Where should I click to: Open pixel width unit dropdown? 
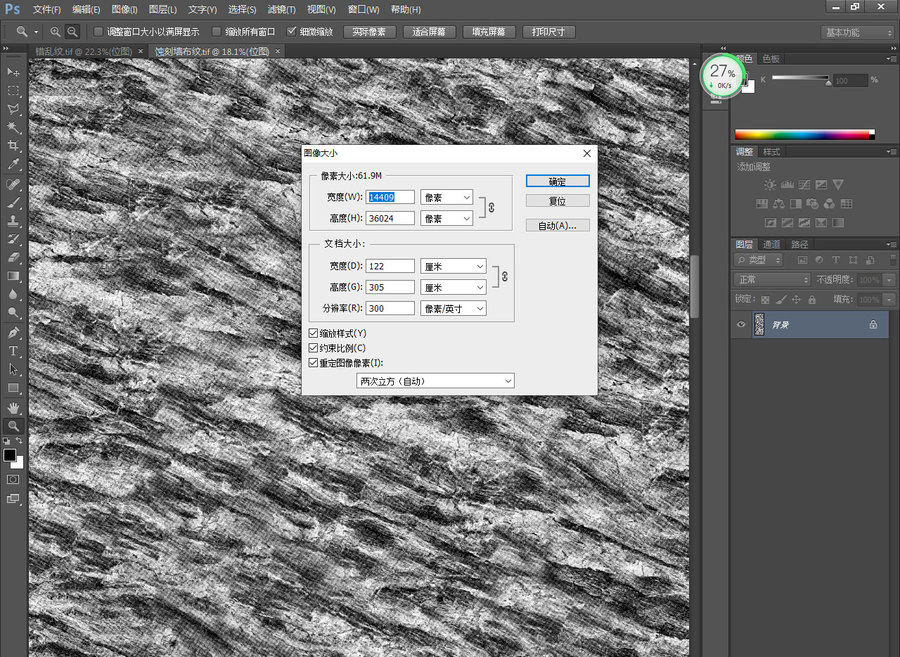point(447,197)
